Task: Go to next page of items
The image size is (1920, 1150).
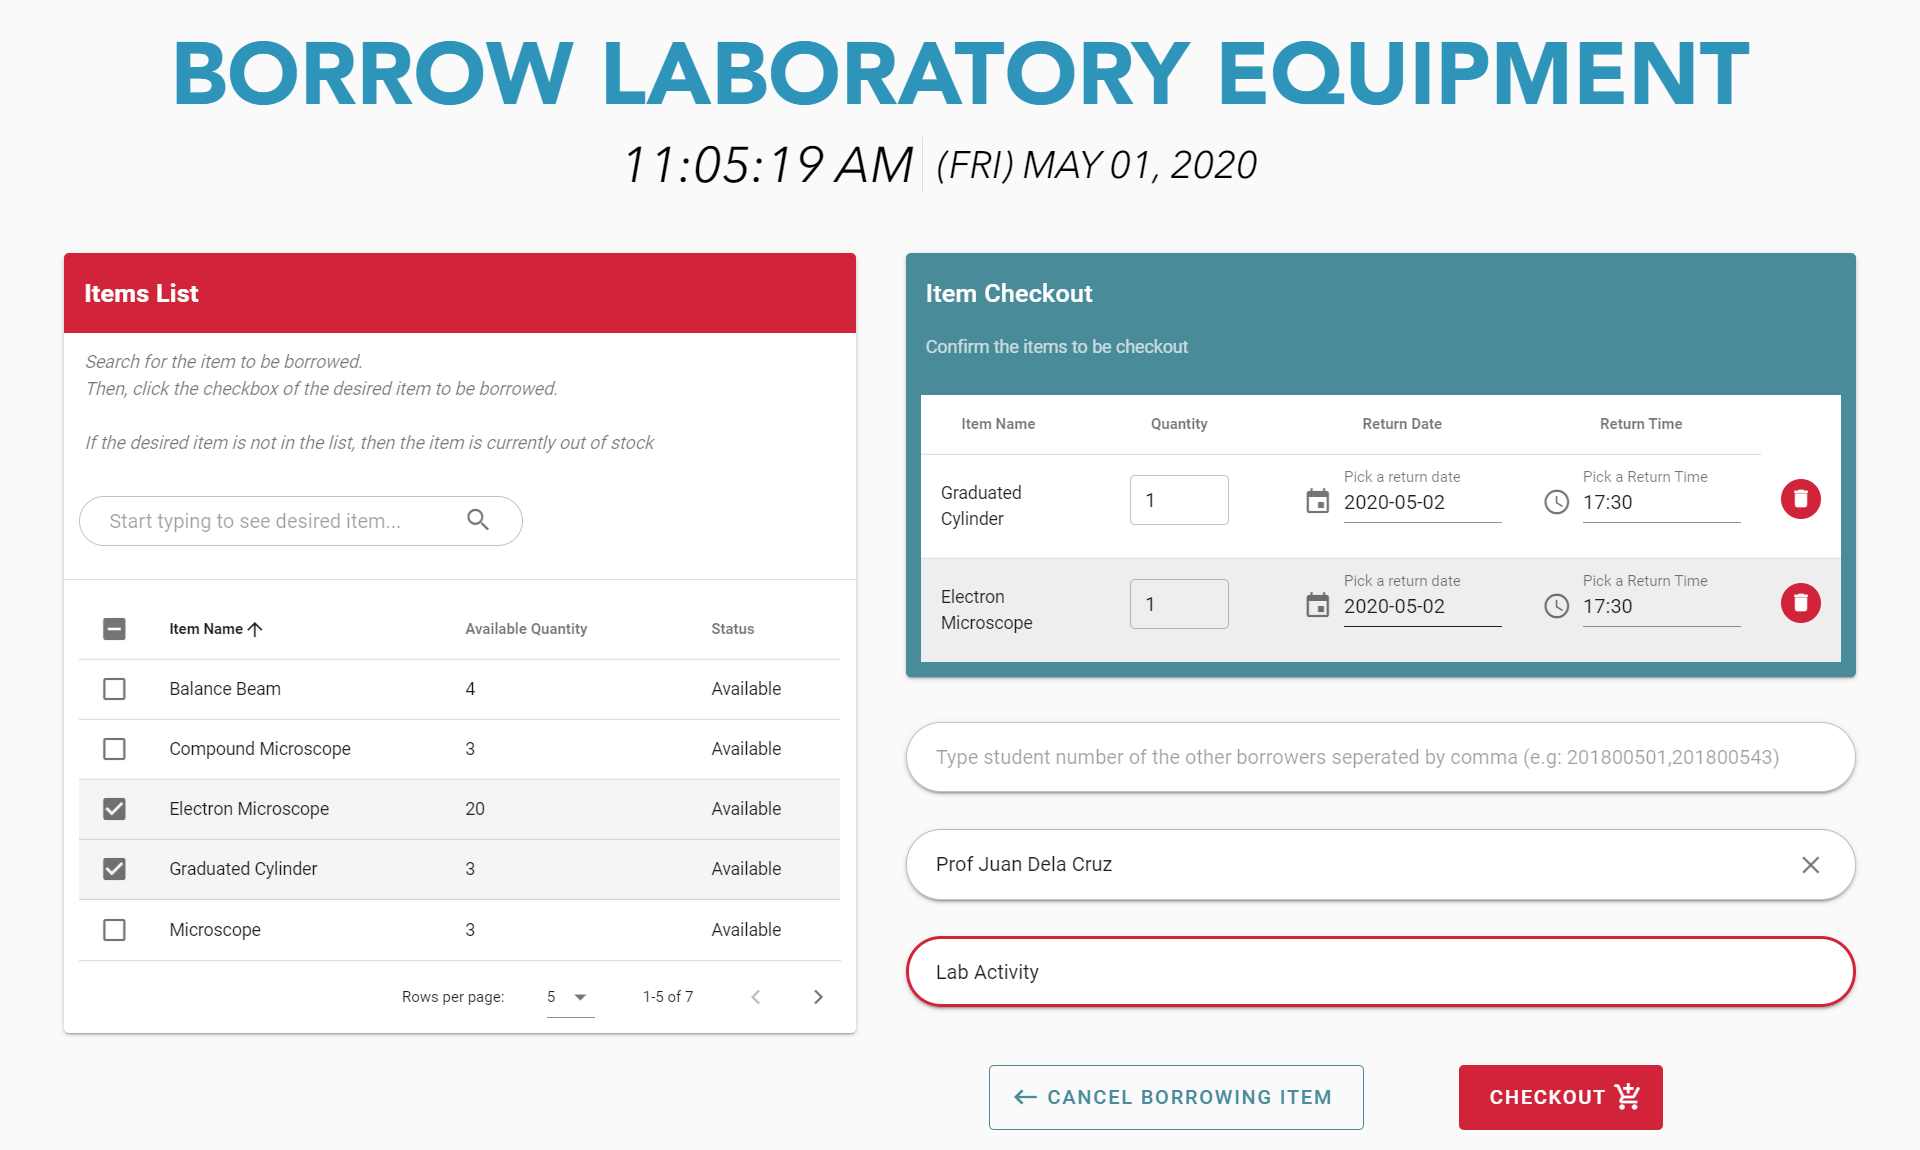Action: 818,997
